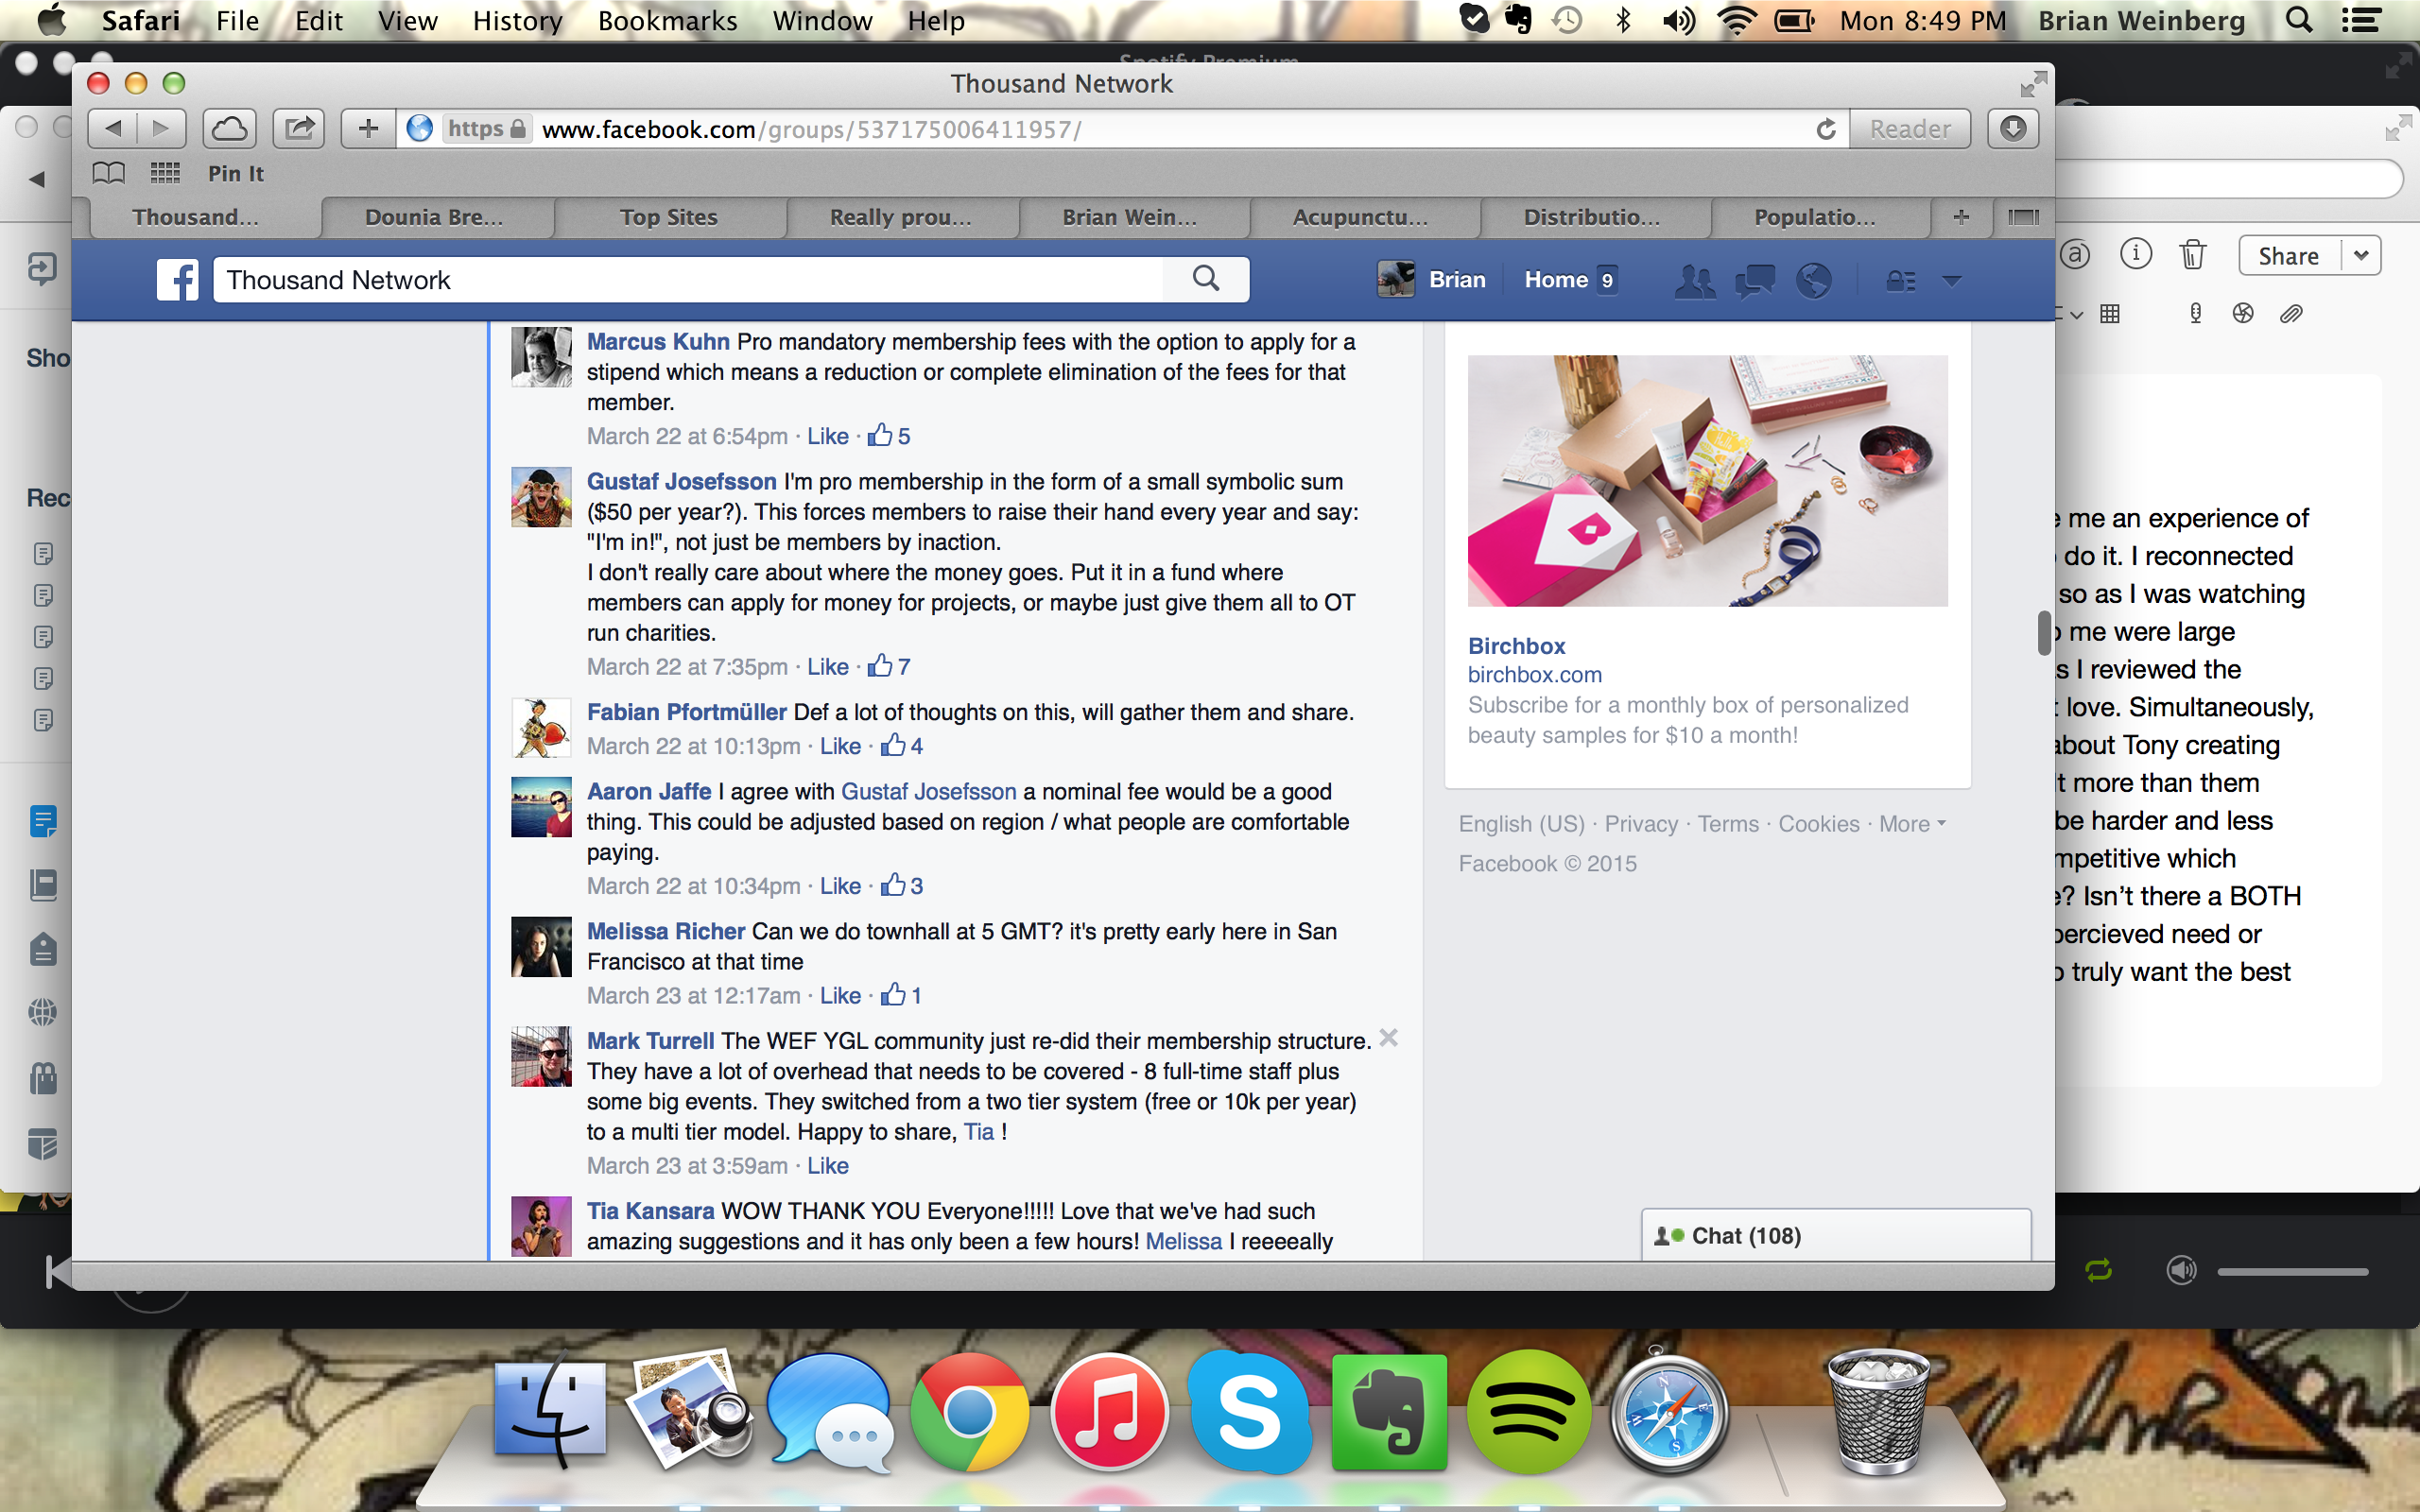The height and width of the screenshot is (1512, 2420).
Task: Adjust Spotify volume slider
Action: [x=2292, y=1272]
